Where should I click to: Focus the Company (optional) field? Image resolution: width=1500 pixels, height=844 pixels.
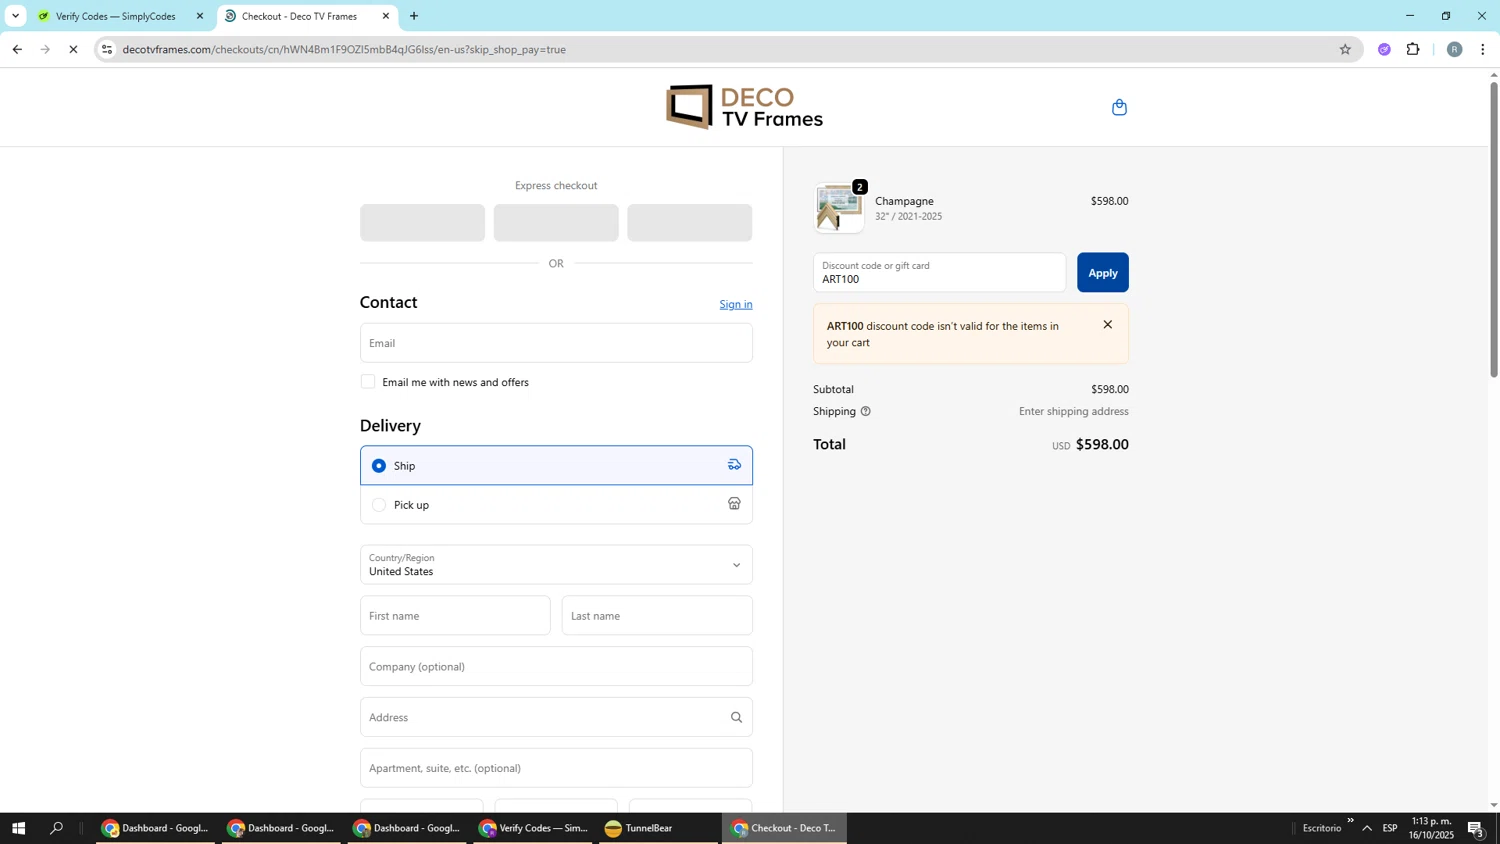(556, 667)
